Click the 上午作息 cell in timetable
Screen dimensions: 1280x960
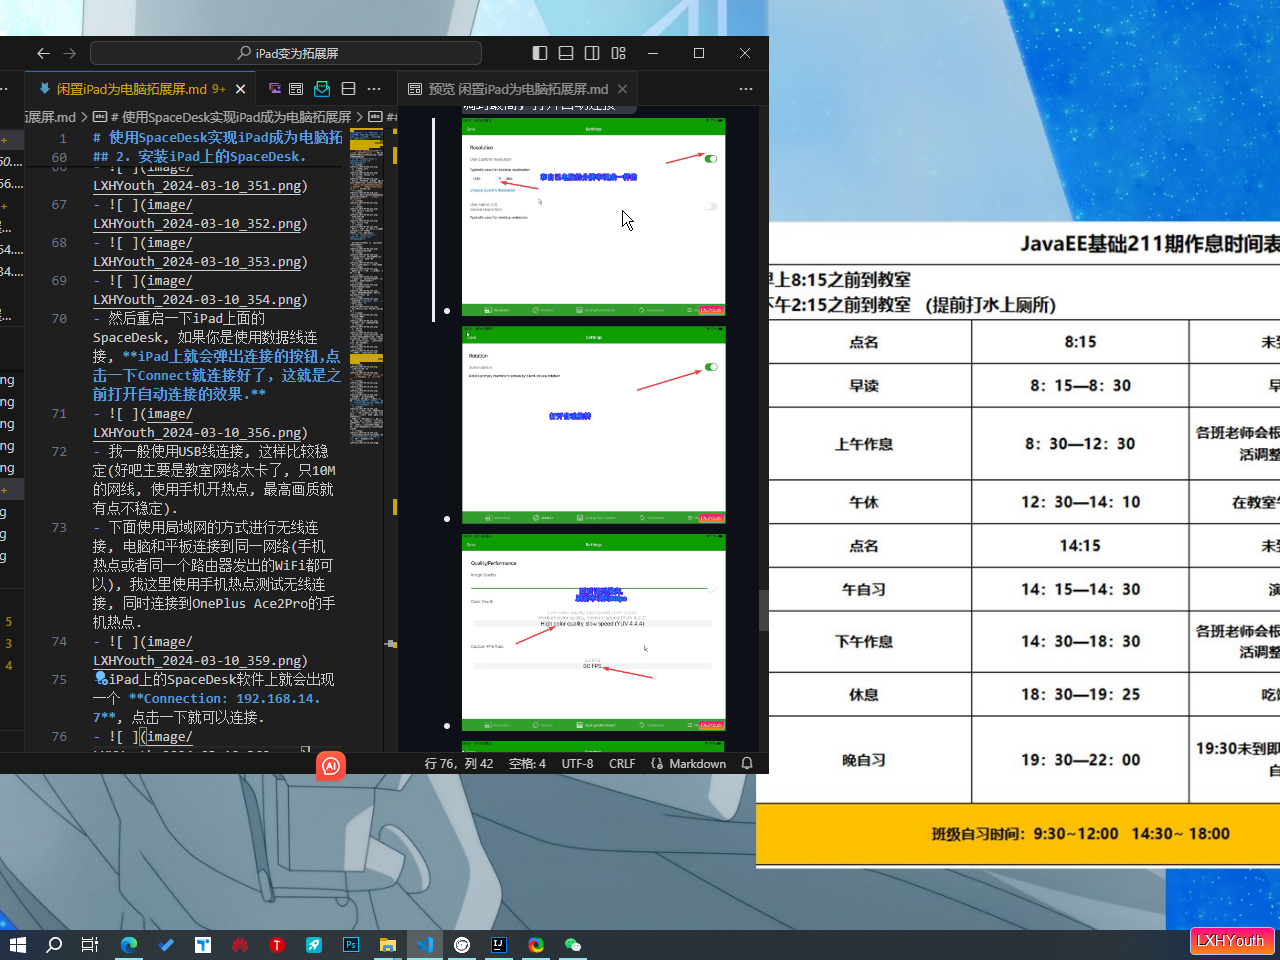pyautogui.click(x=864, y=444)
